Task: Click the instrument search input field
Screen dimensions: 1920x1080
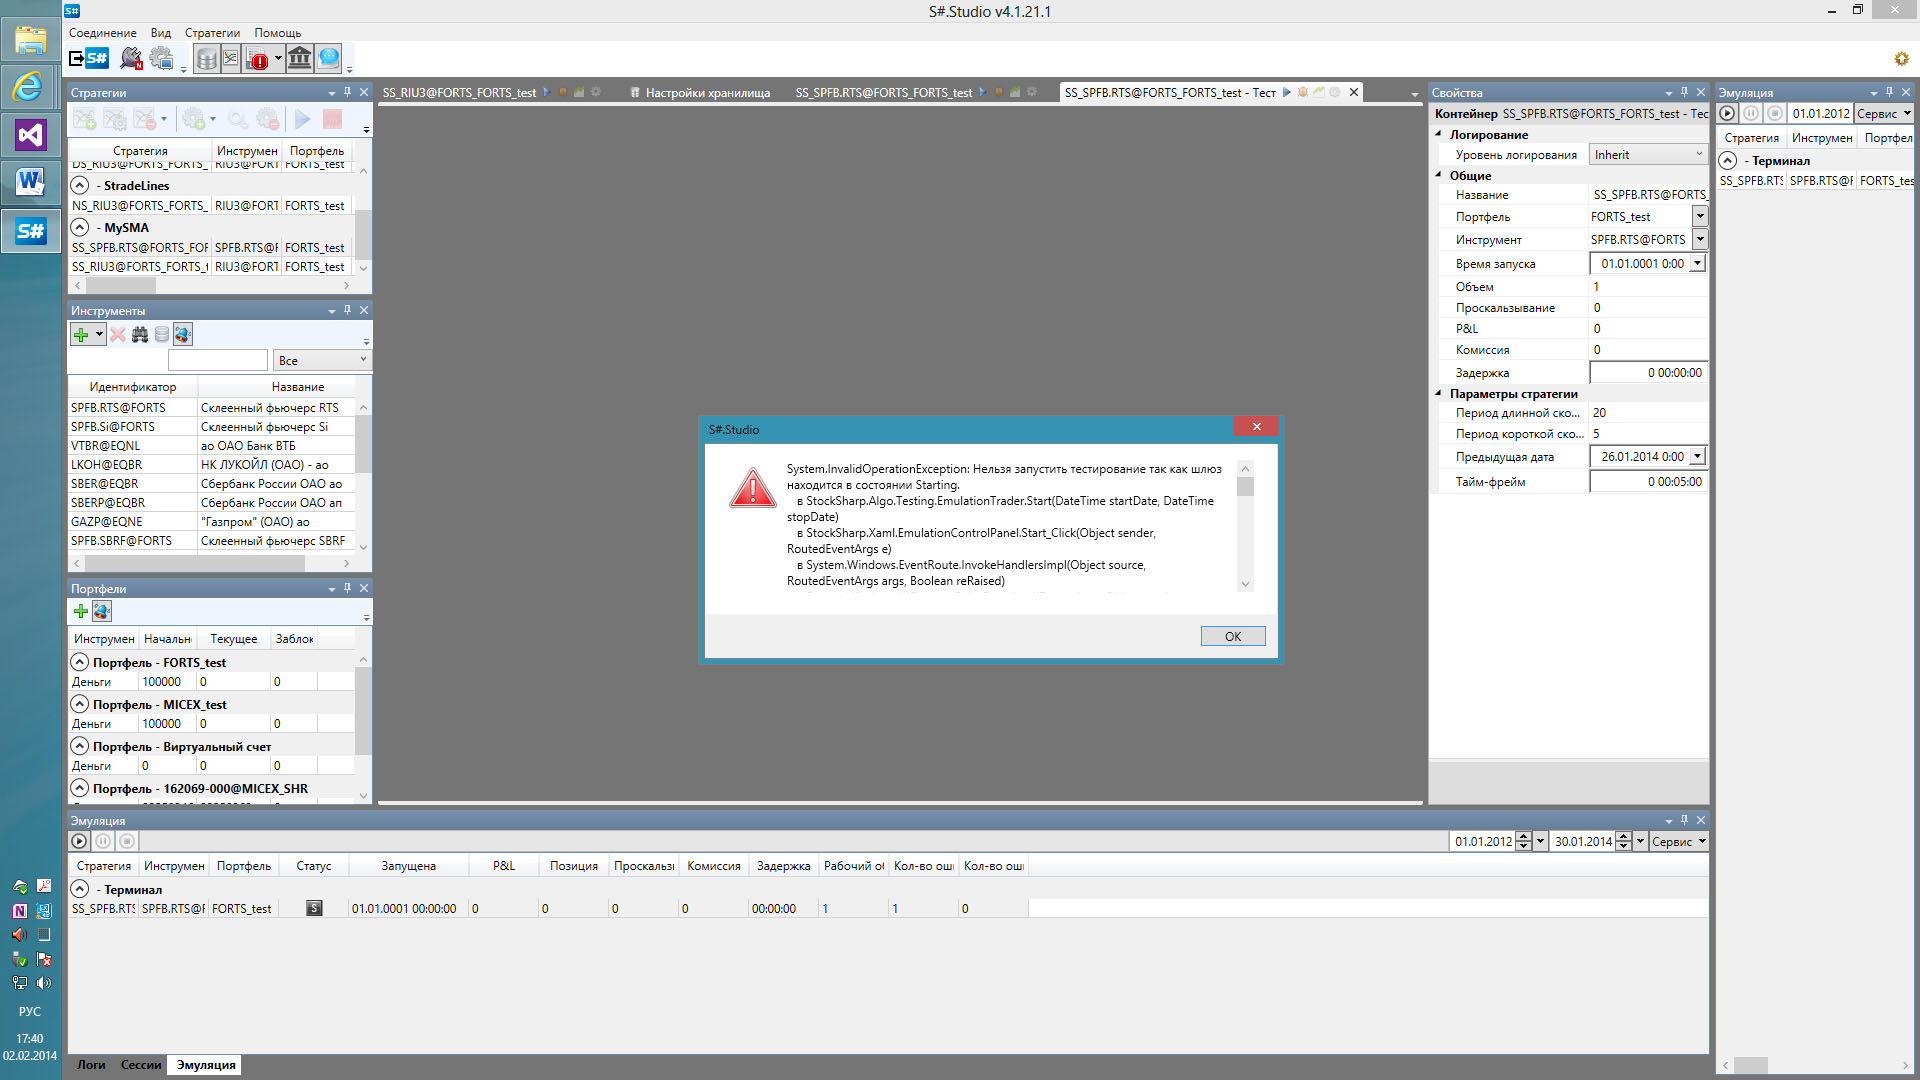Action: click(218, 360)
